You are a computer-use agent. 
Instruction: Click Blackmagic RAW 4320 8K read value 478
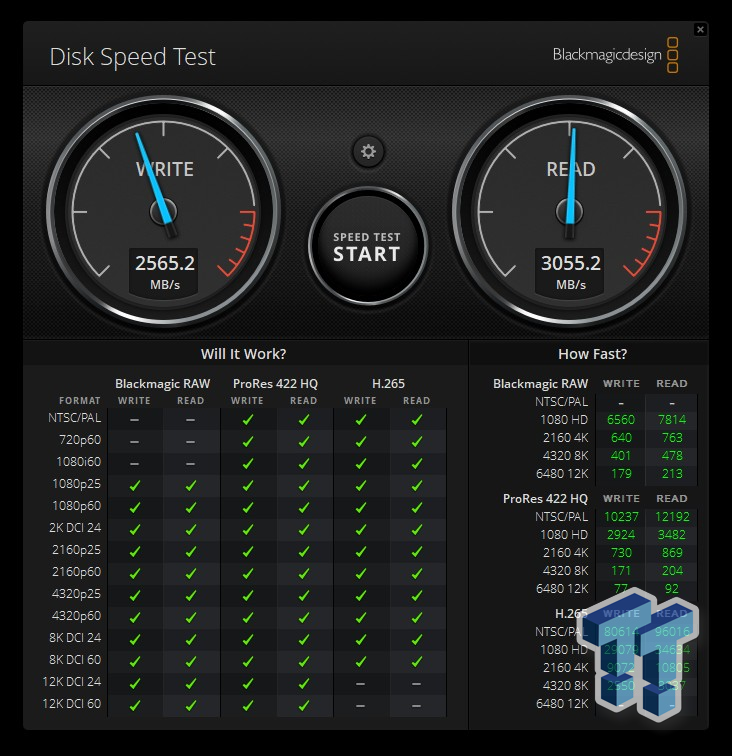[x=672, y=456]
